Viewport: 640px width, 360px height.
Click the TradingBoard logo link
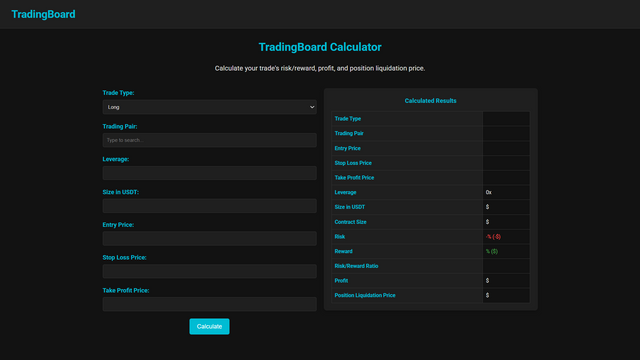(x=43, y=14)
